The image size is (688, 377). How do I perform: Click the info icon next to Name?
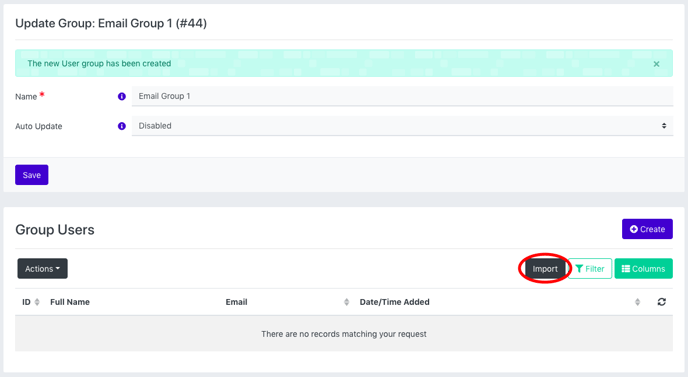122,97
